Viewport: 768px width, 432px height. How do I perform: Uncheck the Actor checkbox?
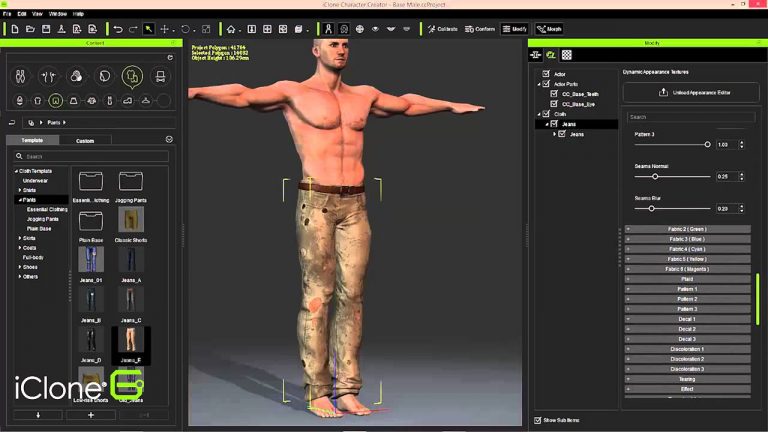(545, 74)
